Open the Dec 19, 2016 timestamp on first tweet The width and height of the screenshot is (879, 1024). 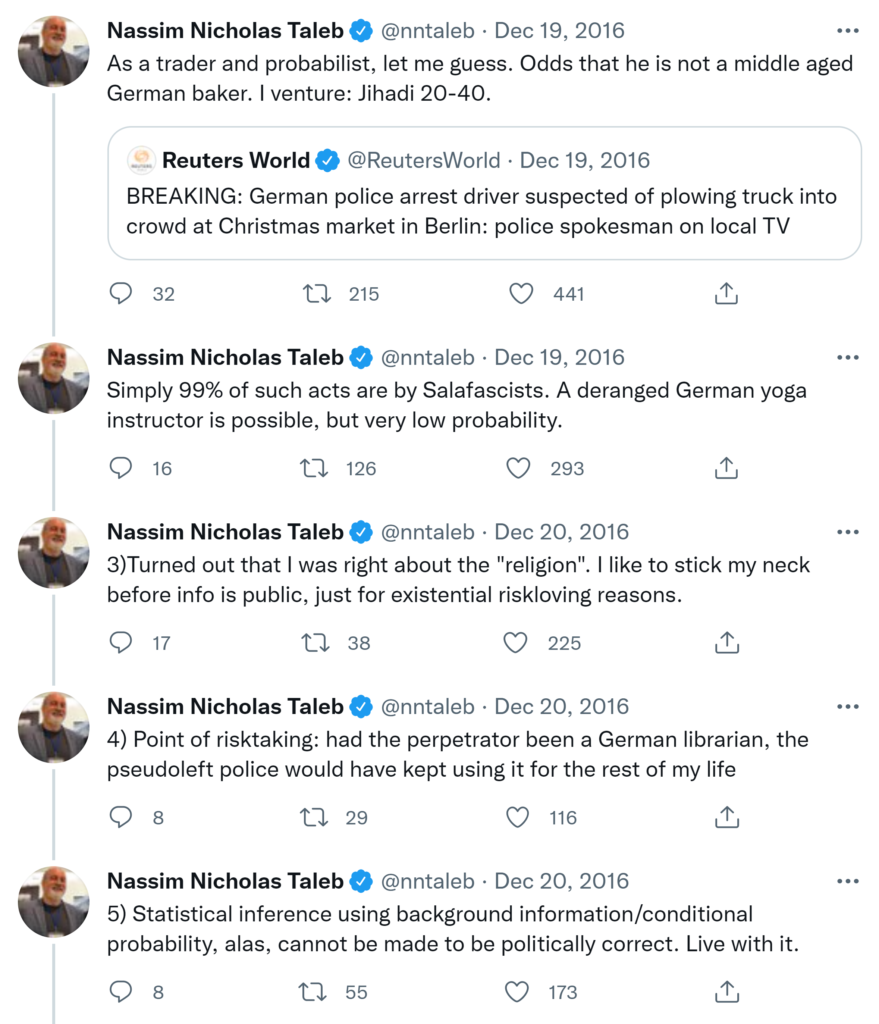click(x=559, y=31)
